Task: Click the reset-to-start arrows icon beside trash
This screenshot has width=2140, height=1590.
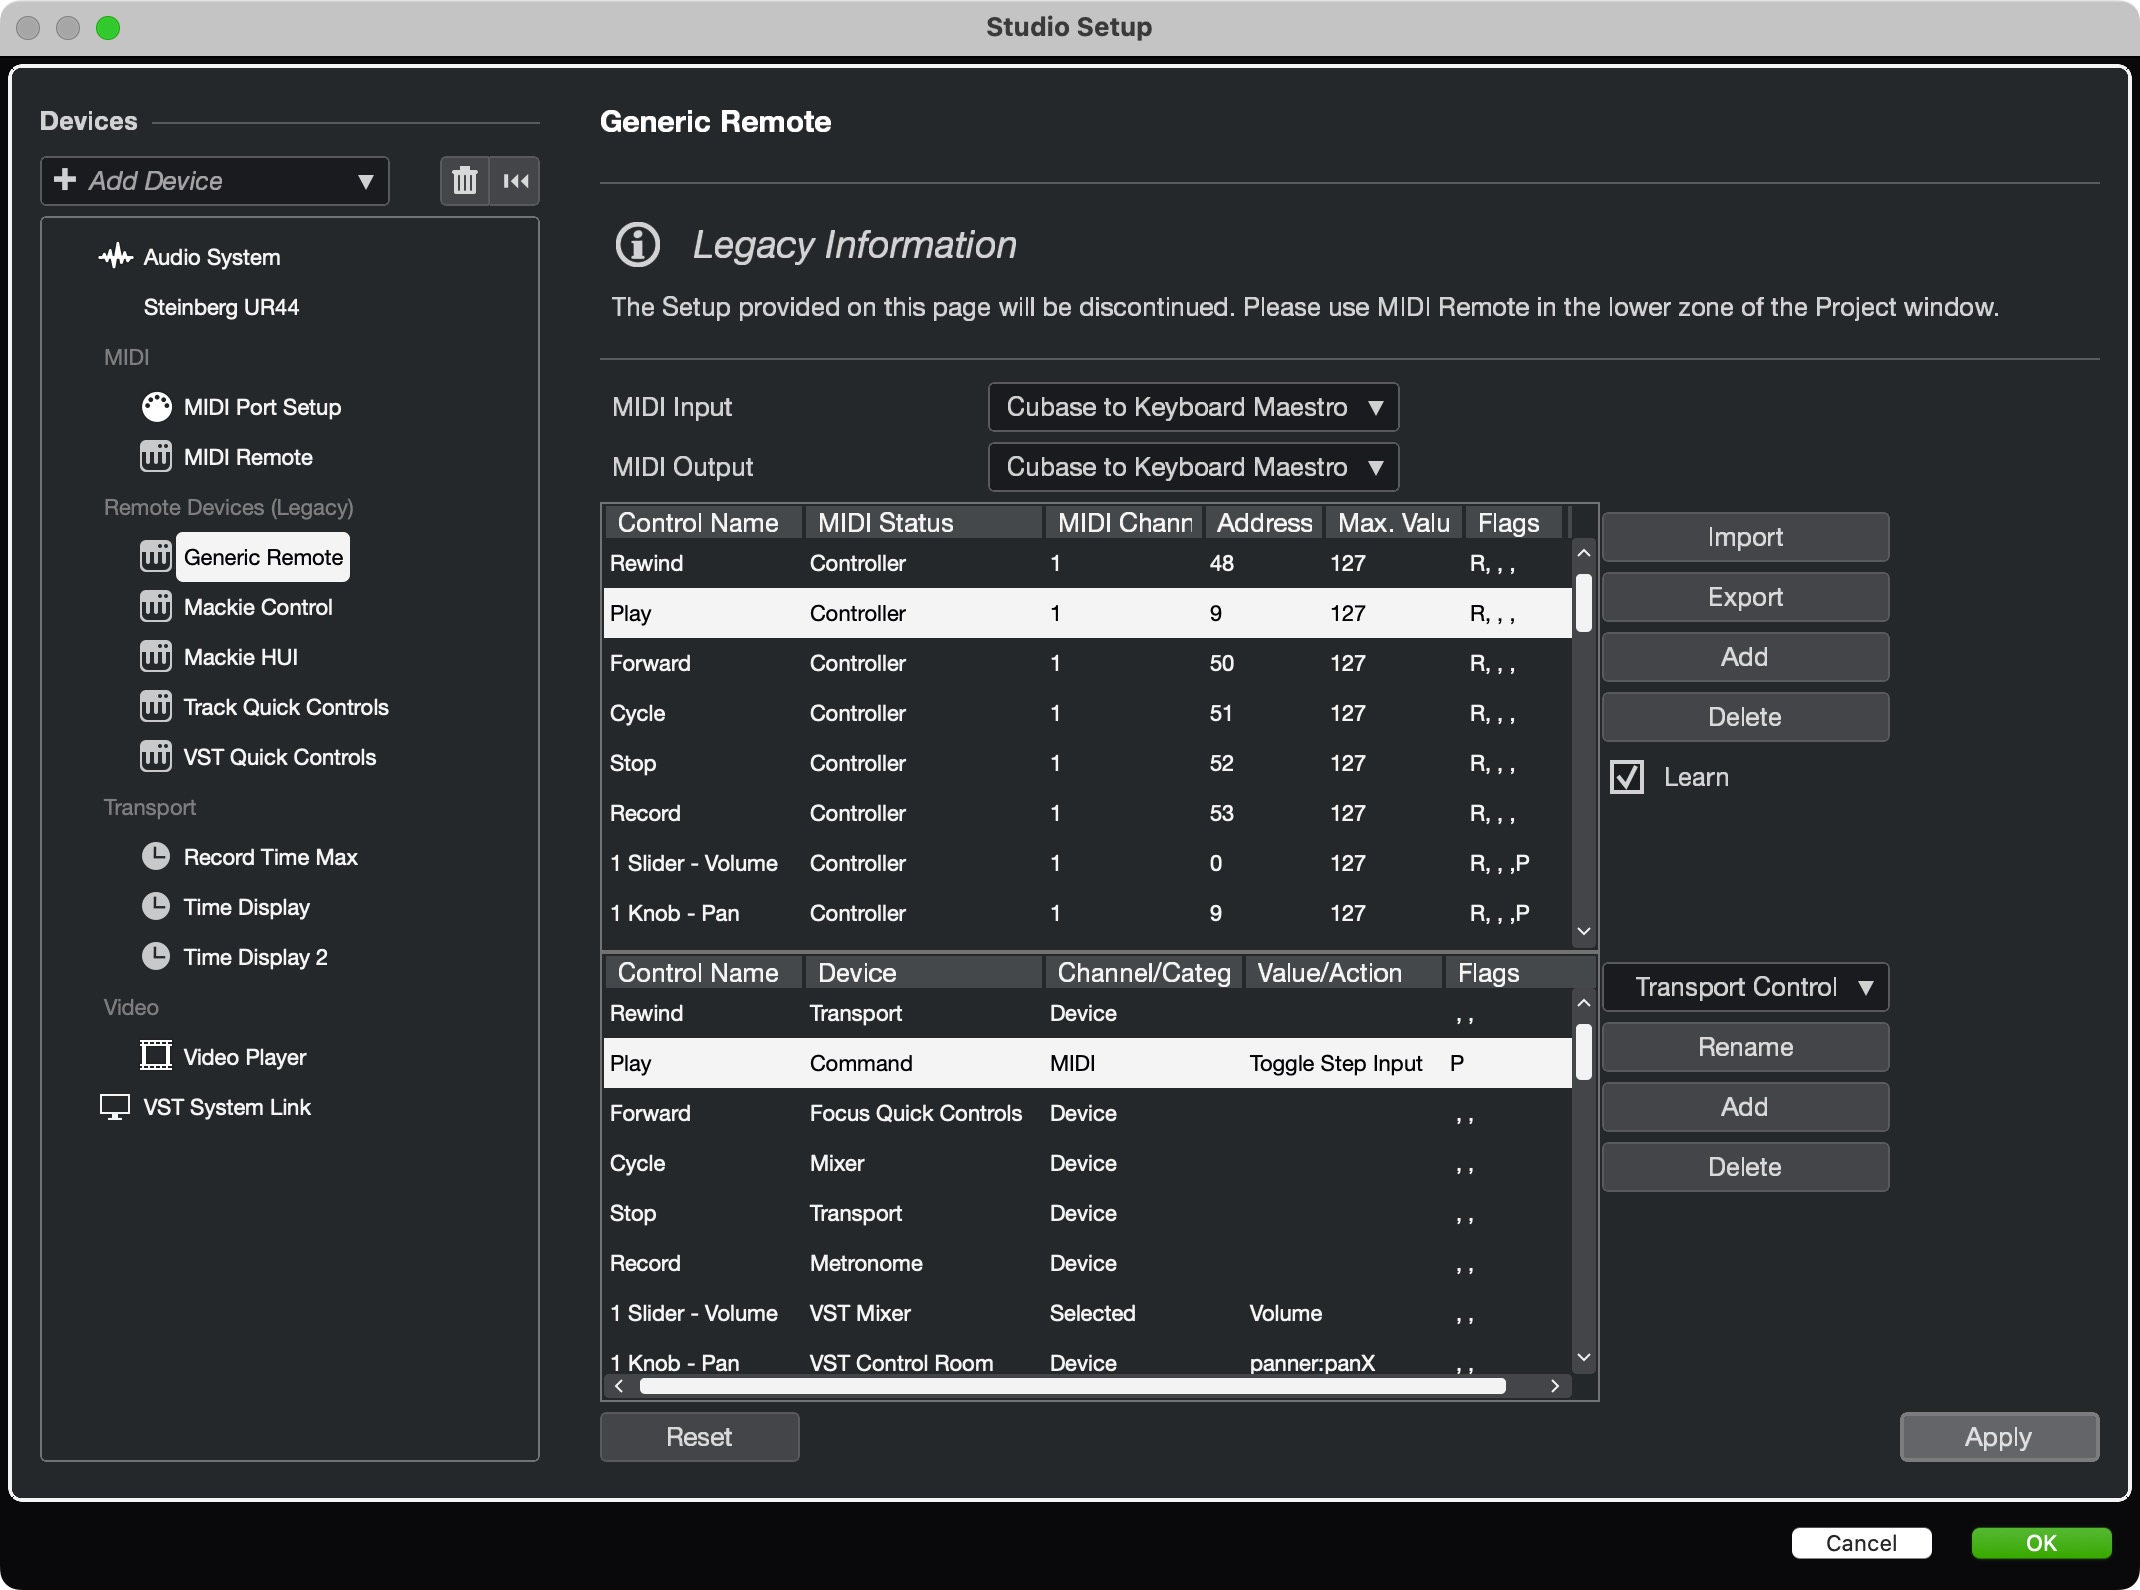Action: (516, 181)
